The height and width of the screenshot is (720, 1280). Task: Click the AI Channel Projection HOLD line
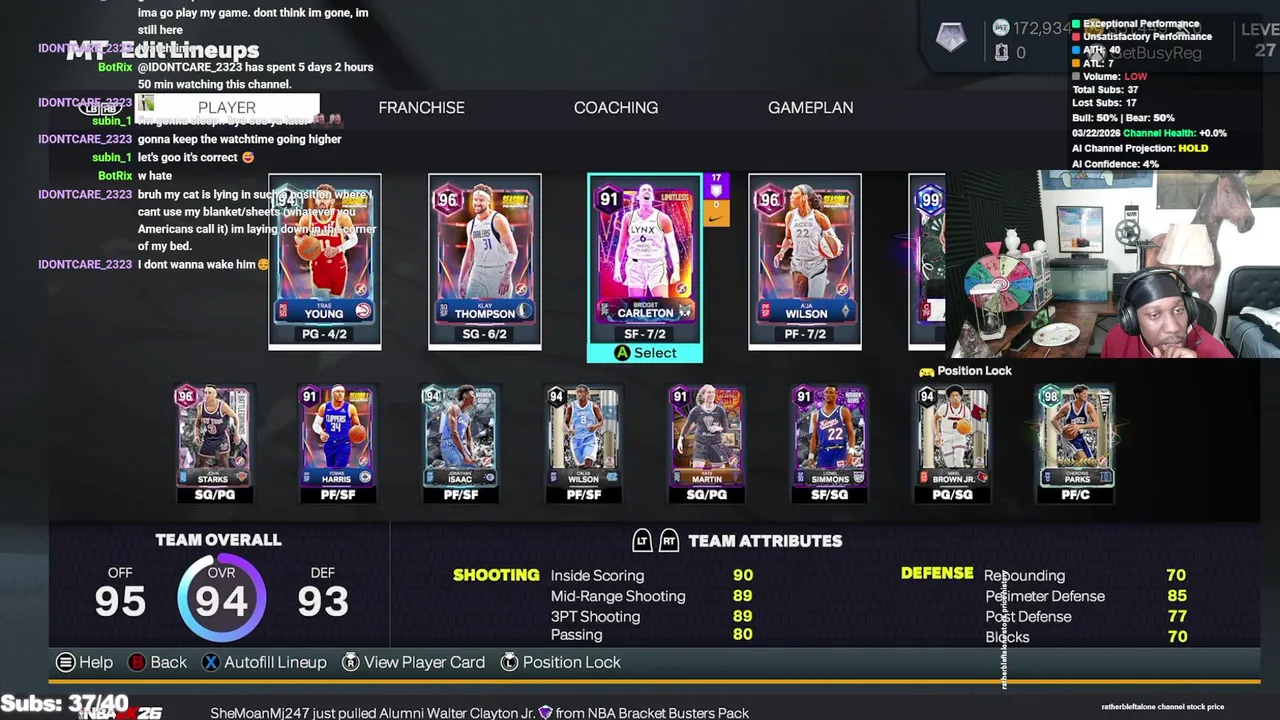click(1140, 148)
